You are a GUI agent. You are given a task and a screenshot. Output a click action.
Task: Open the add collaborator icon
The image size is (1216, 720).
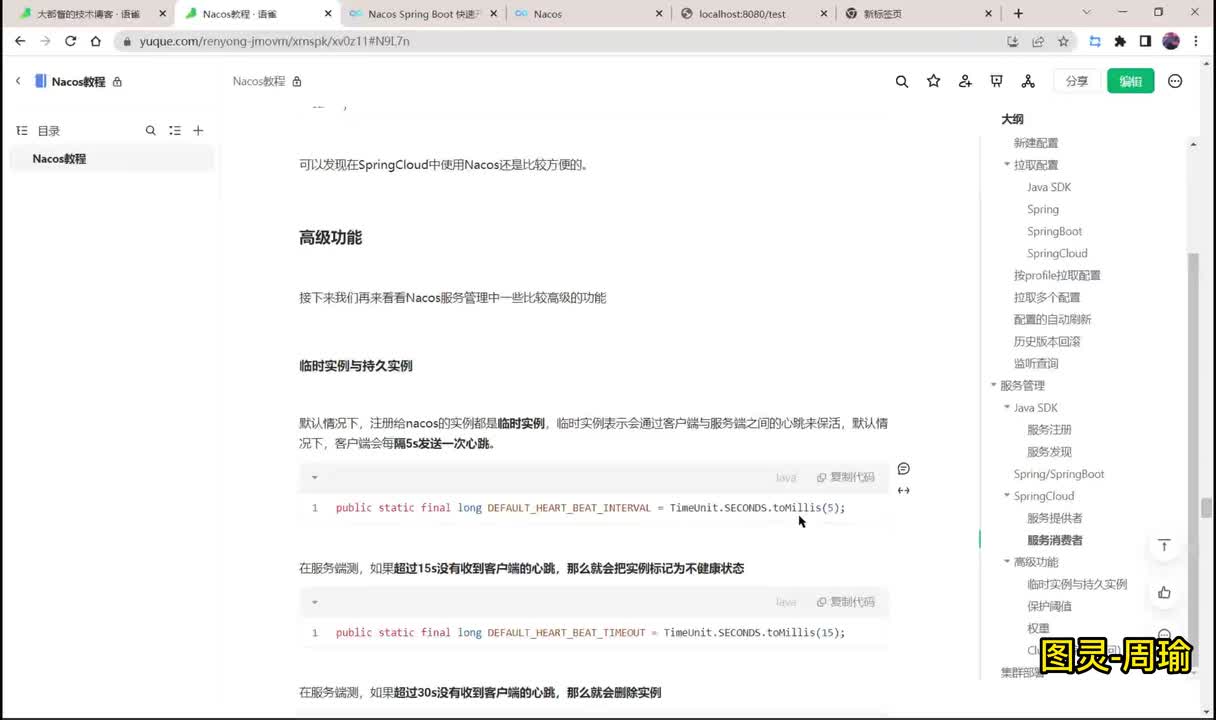965,81
